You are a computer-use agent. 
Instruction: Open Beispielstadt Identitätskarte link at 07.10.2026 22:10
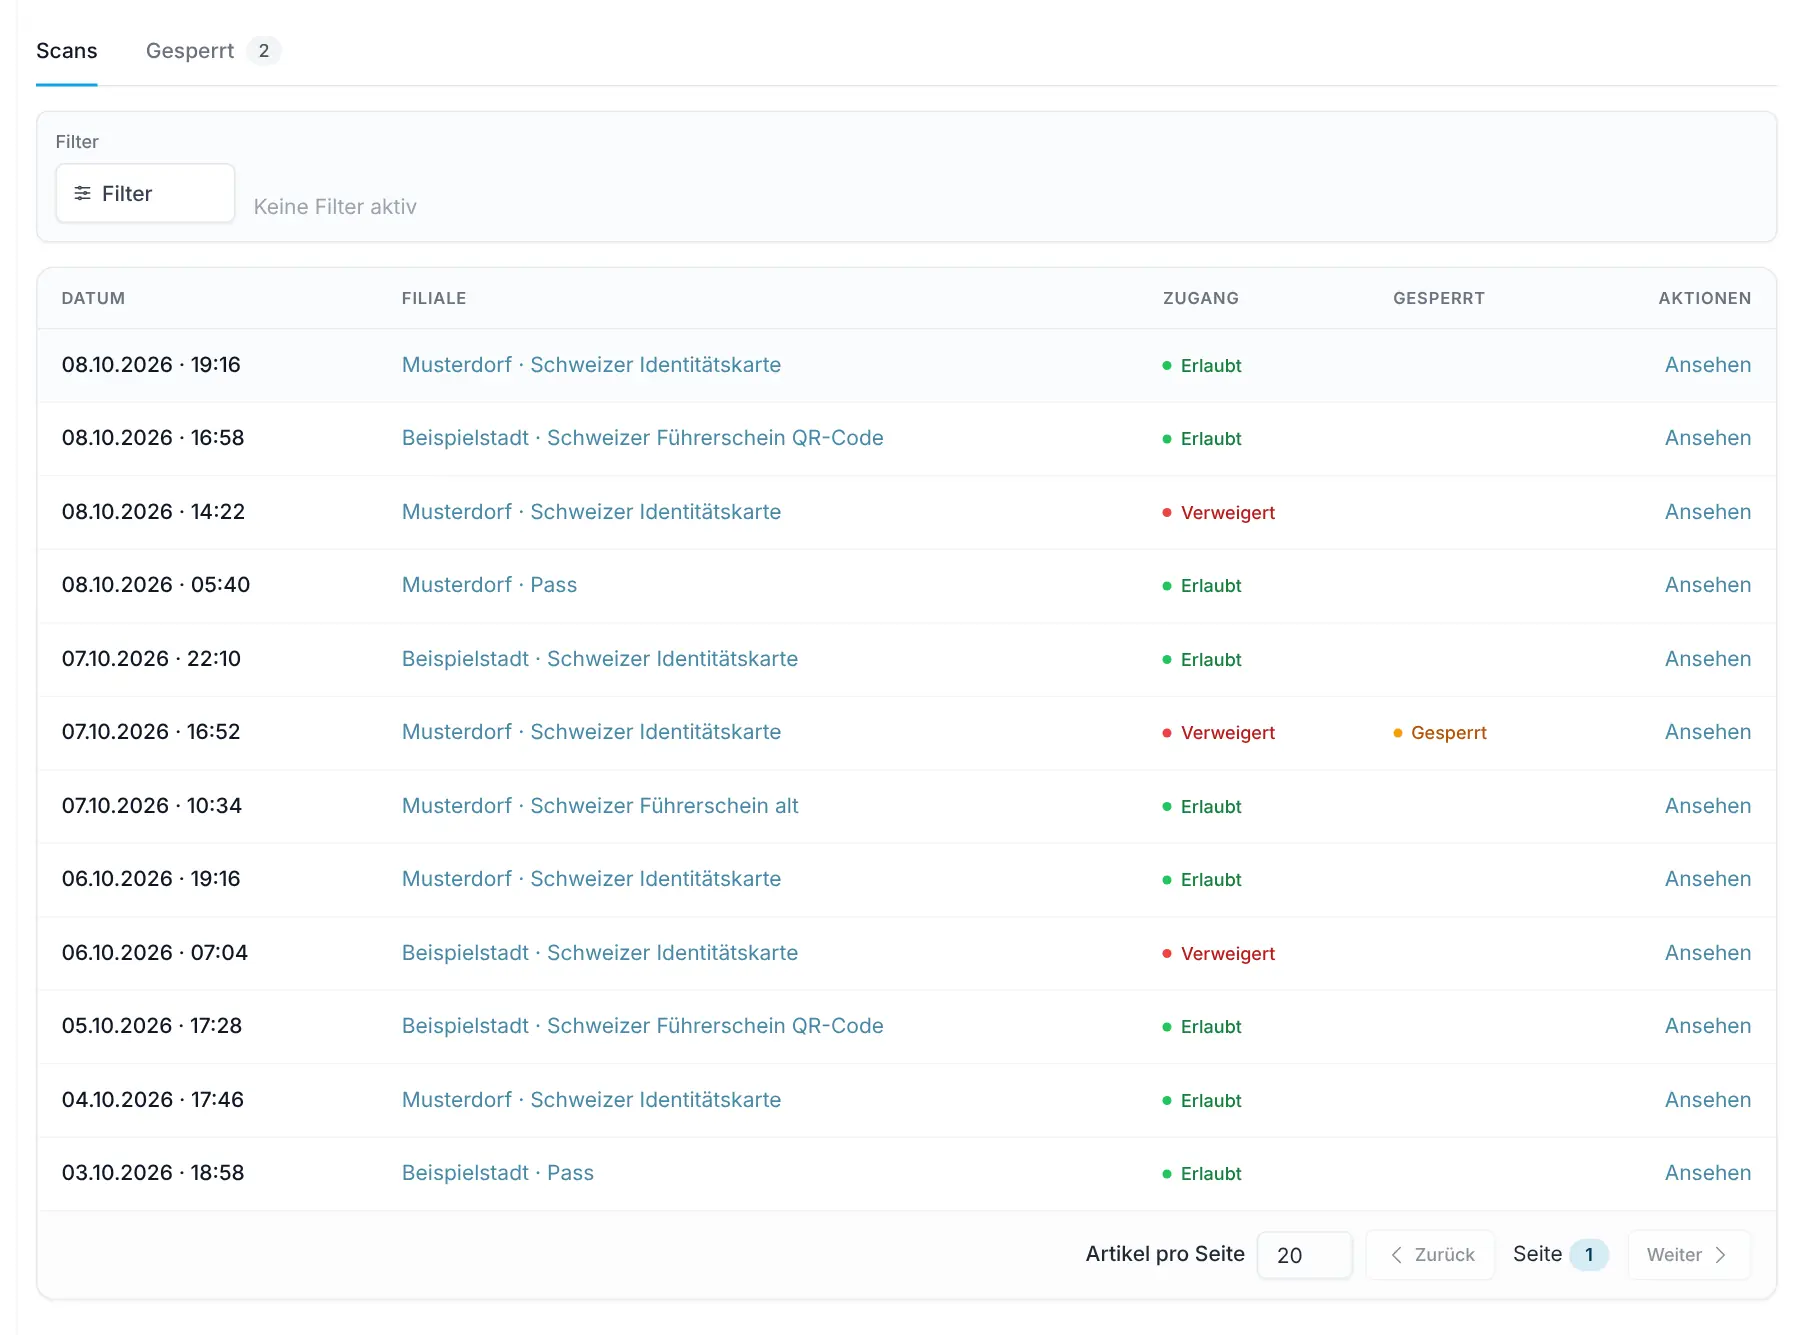[x=600, y=659]
